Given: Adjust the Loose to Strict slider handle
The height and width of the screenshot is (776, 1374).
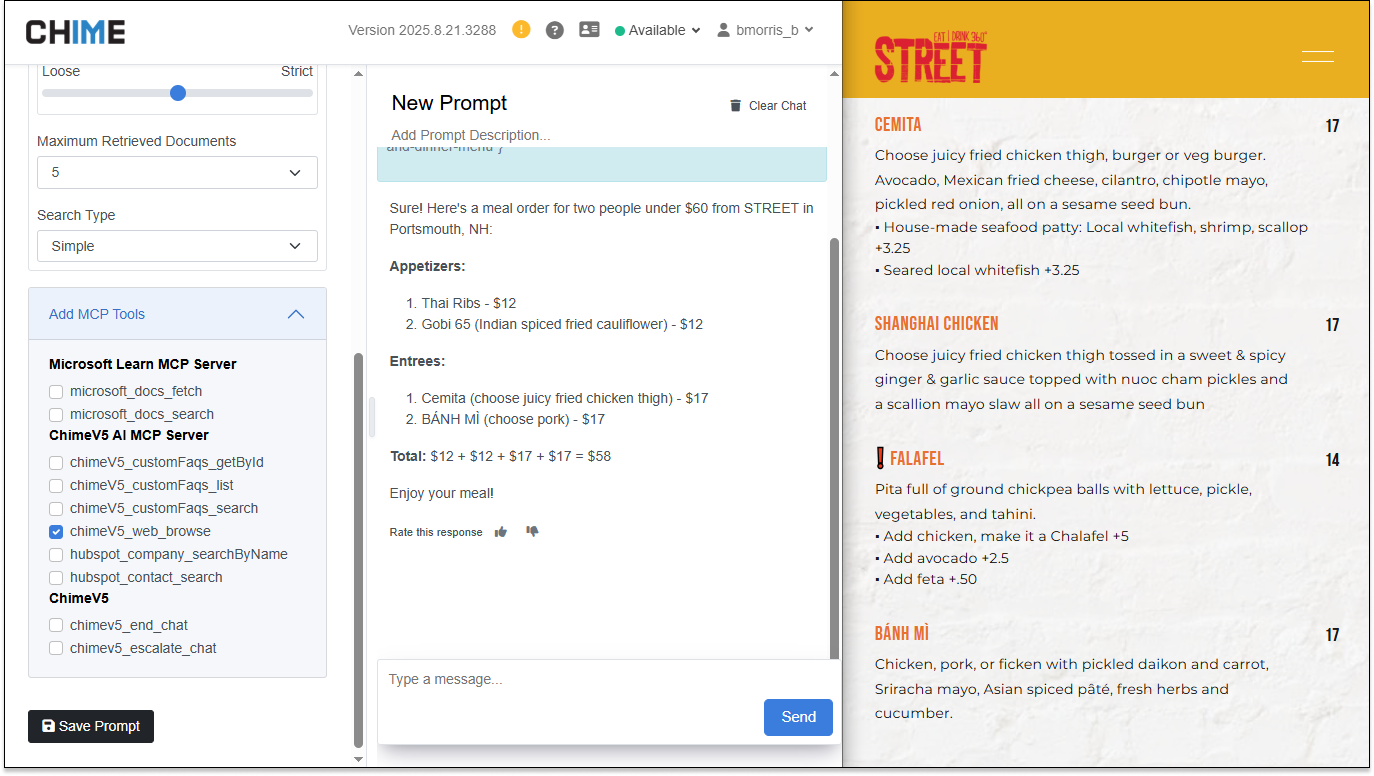Looking at the screenshot, I should click(x=178, y=93).
